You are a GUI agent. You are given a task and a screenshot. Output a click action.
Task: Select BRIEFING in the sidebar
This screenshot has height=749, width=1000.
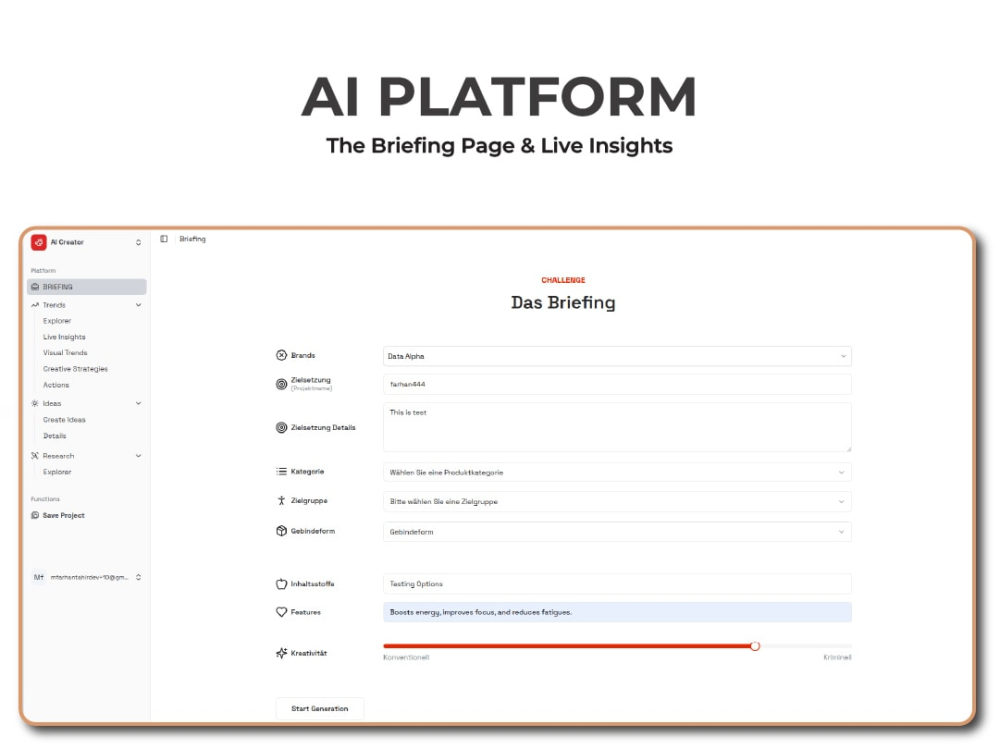pyautogui.click(x=87, y=287)
